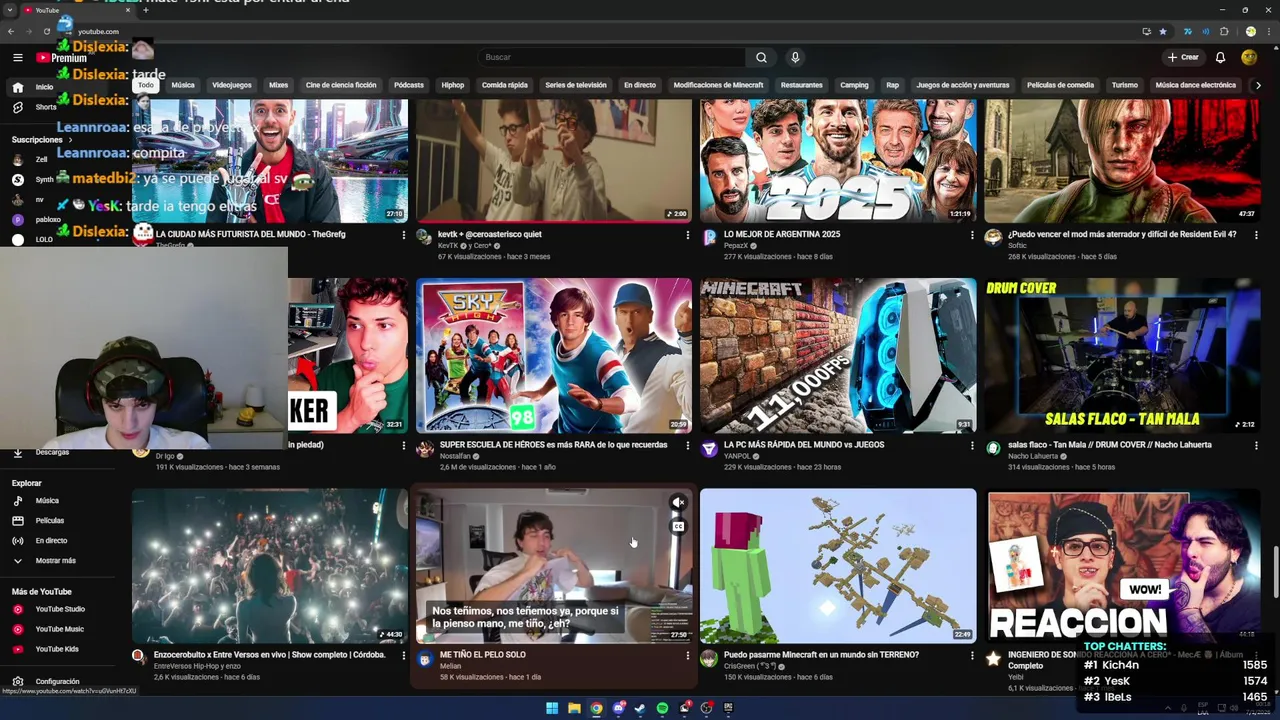
Task: Unmute the ME TIÑO EL PELO SOLO preview
Action: pyautogui.click(x=678, y=503)
